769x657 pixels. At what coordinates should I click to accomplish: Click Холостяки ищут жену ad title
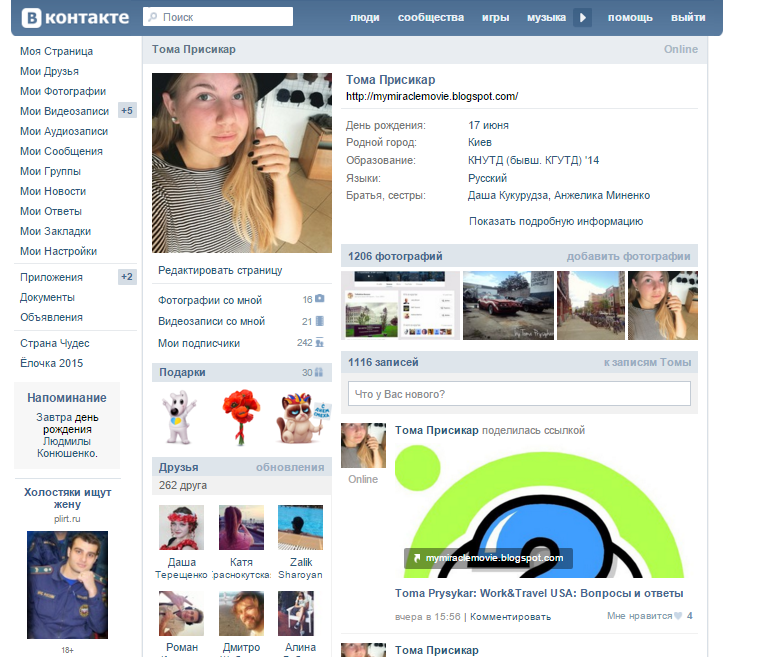[68, 498]
